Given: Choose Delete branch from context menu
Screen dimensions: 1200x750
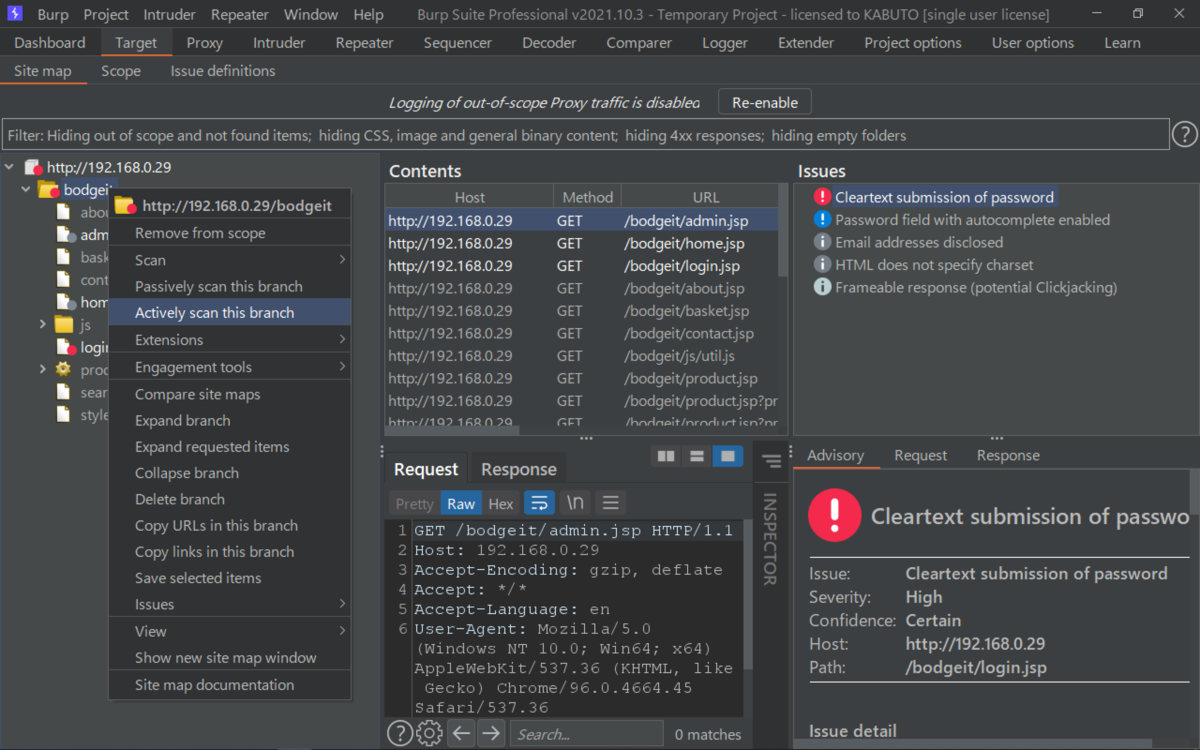Looking at the screenshot, I should click(230, 499).
